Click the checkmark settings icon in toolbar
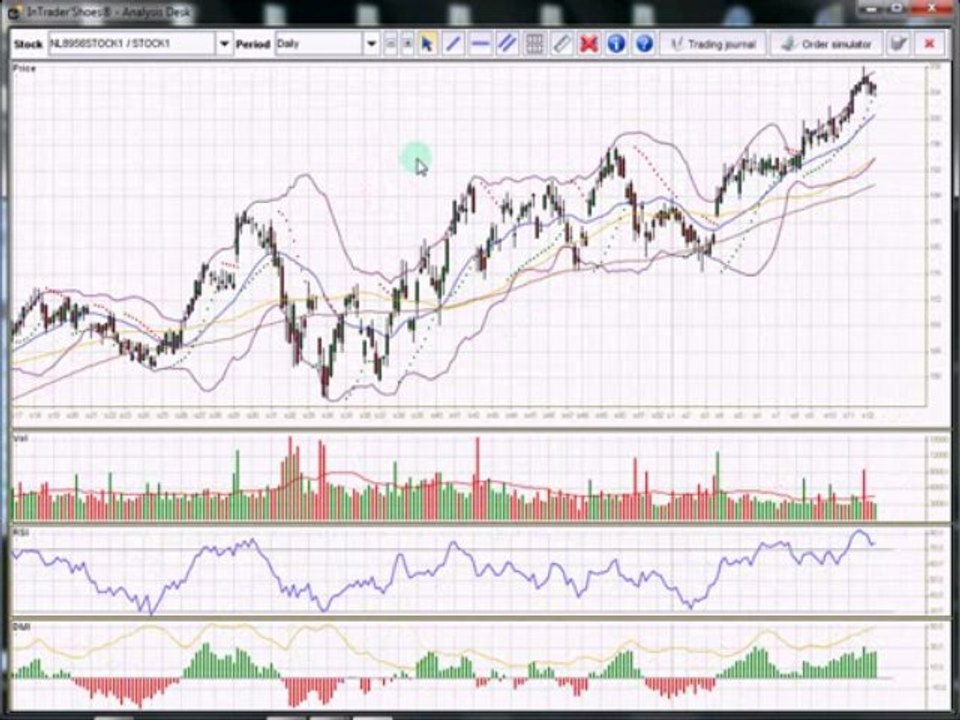The height and width of the screenshot is (720, 960). coord(898,44)
